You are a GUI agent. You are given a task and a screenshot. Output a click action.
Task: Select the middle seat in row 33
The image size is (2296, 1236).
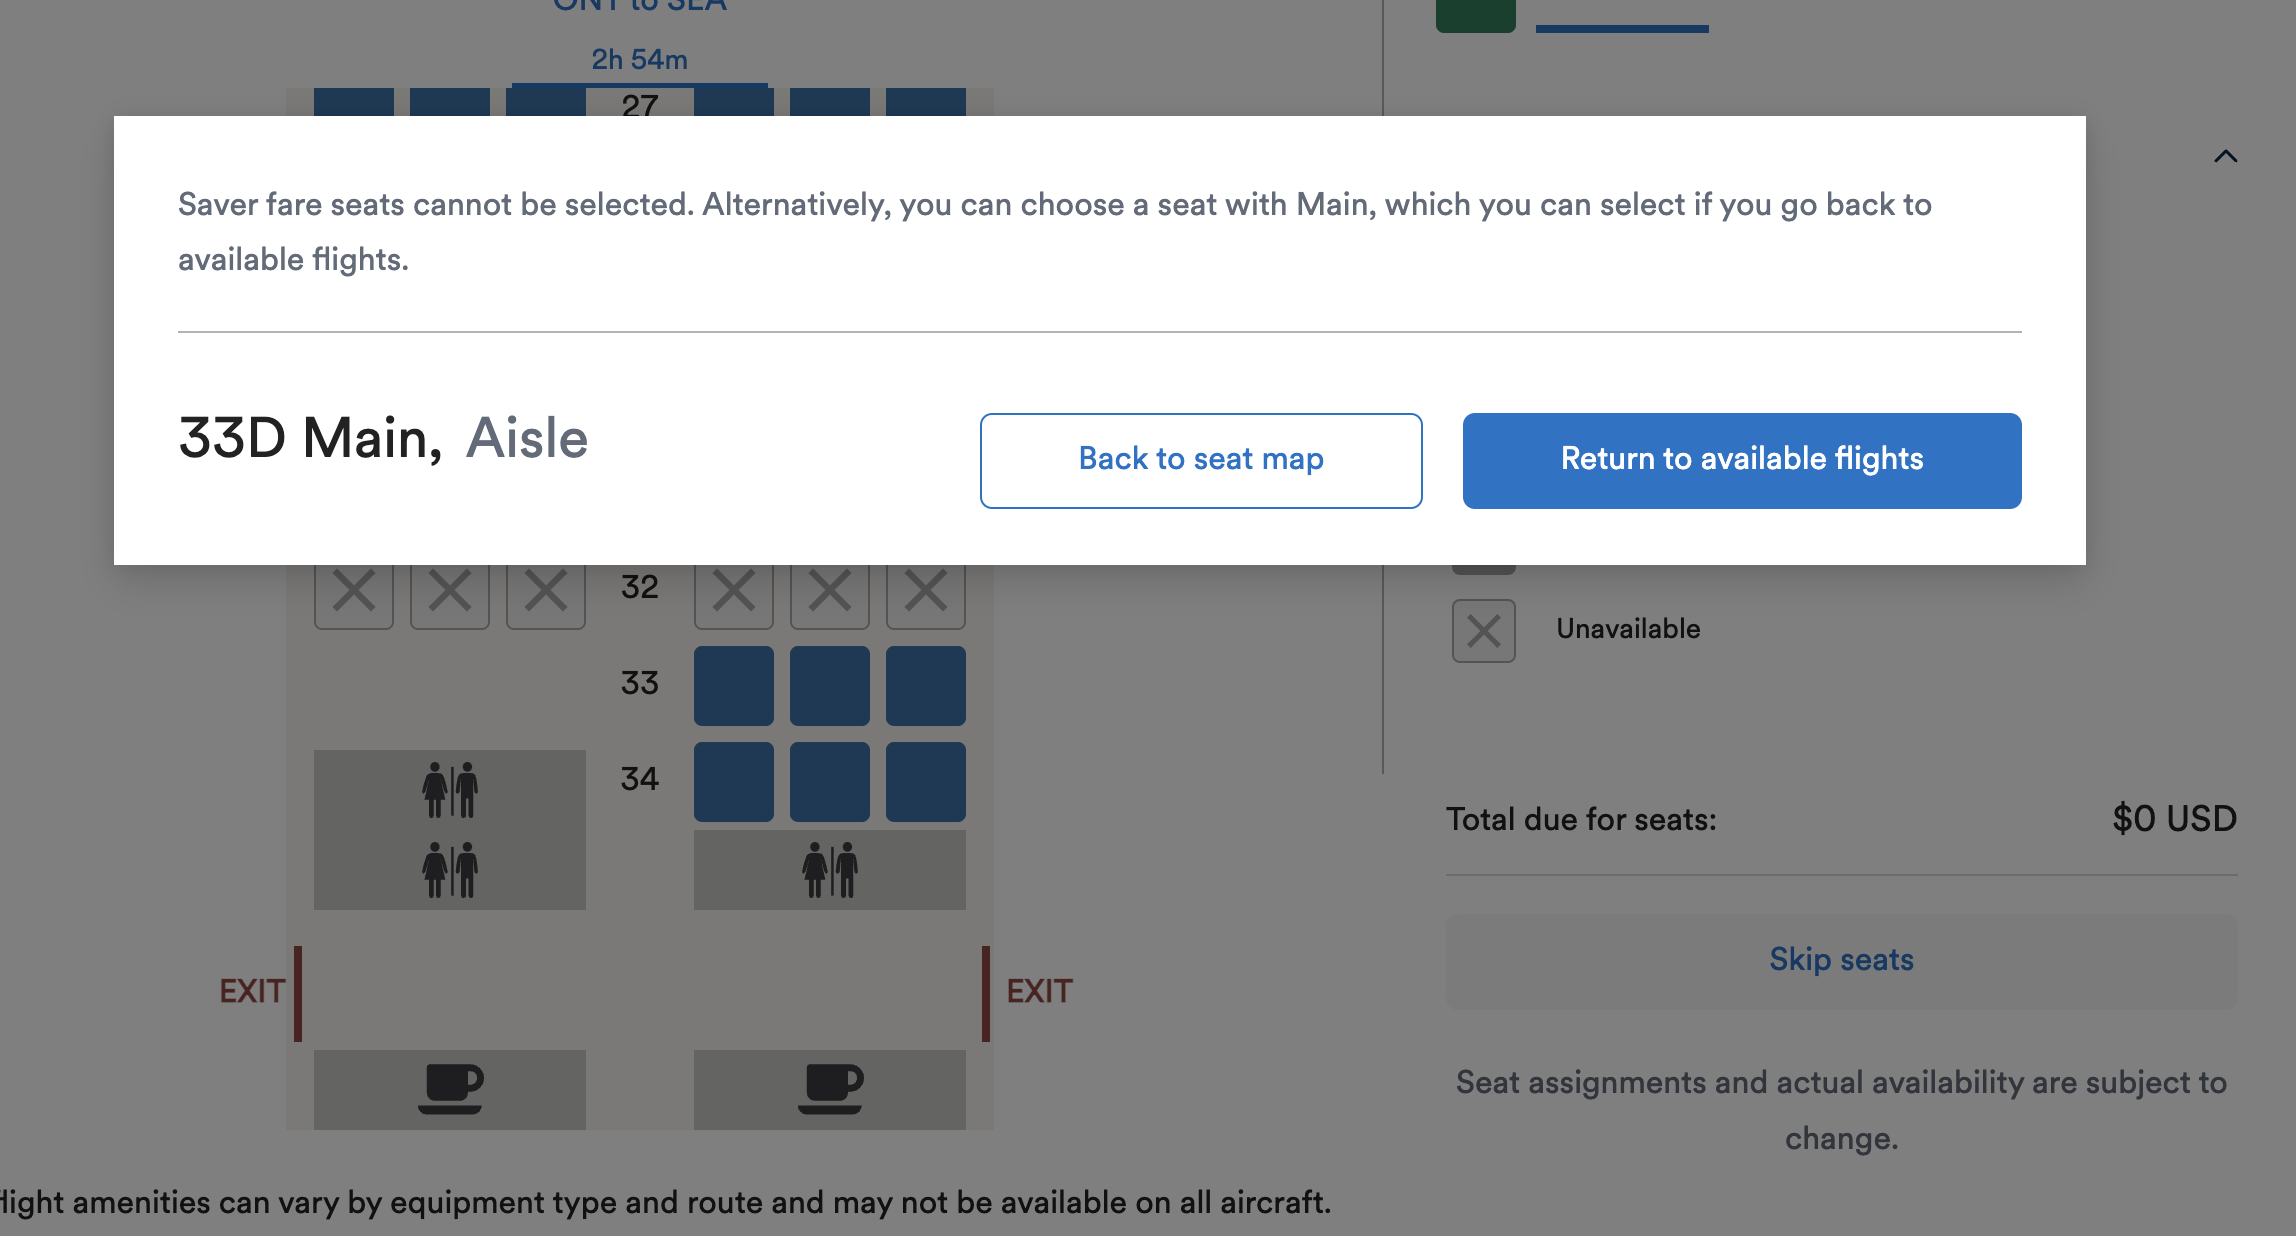[x=830, y=685]
